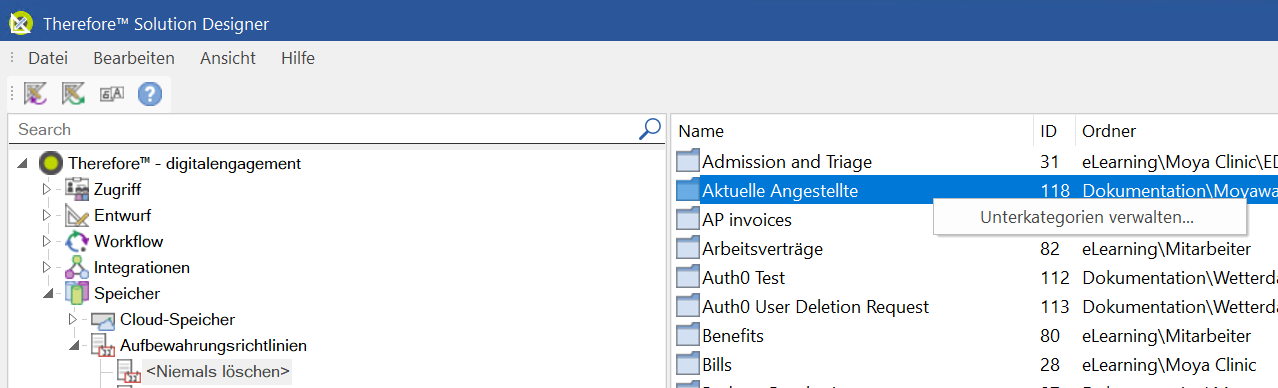Expand the Integrationen tree node

pos(46,267)
